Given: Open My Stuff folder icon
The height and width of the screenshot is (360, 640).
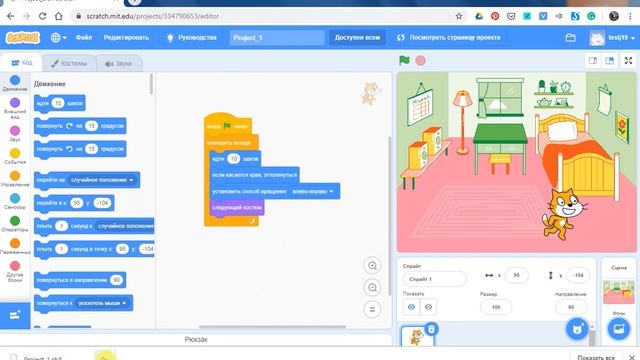Looking at the screenshot, I should [x=571, y=38].
